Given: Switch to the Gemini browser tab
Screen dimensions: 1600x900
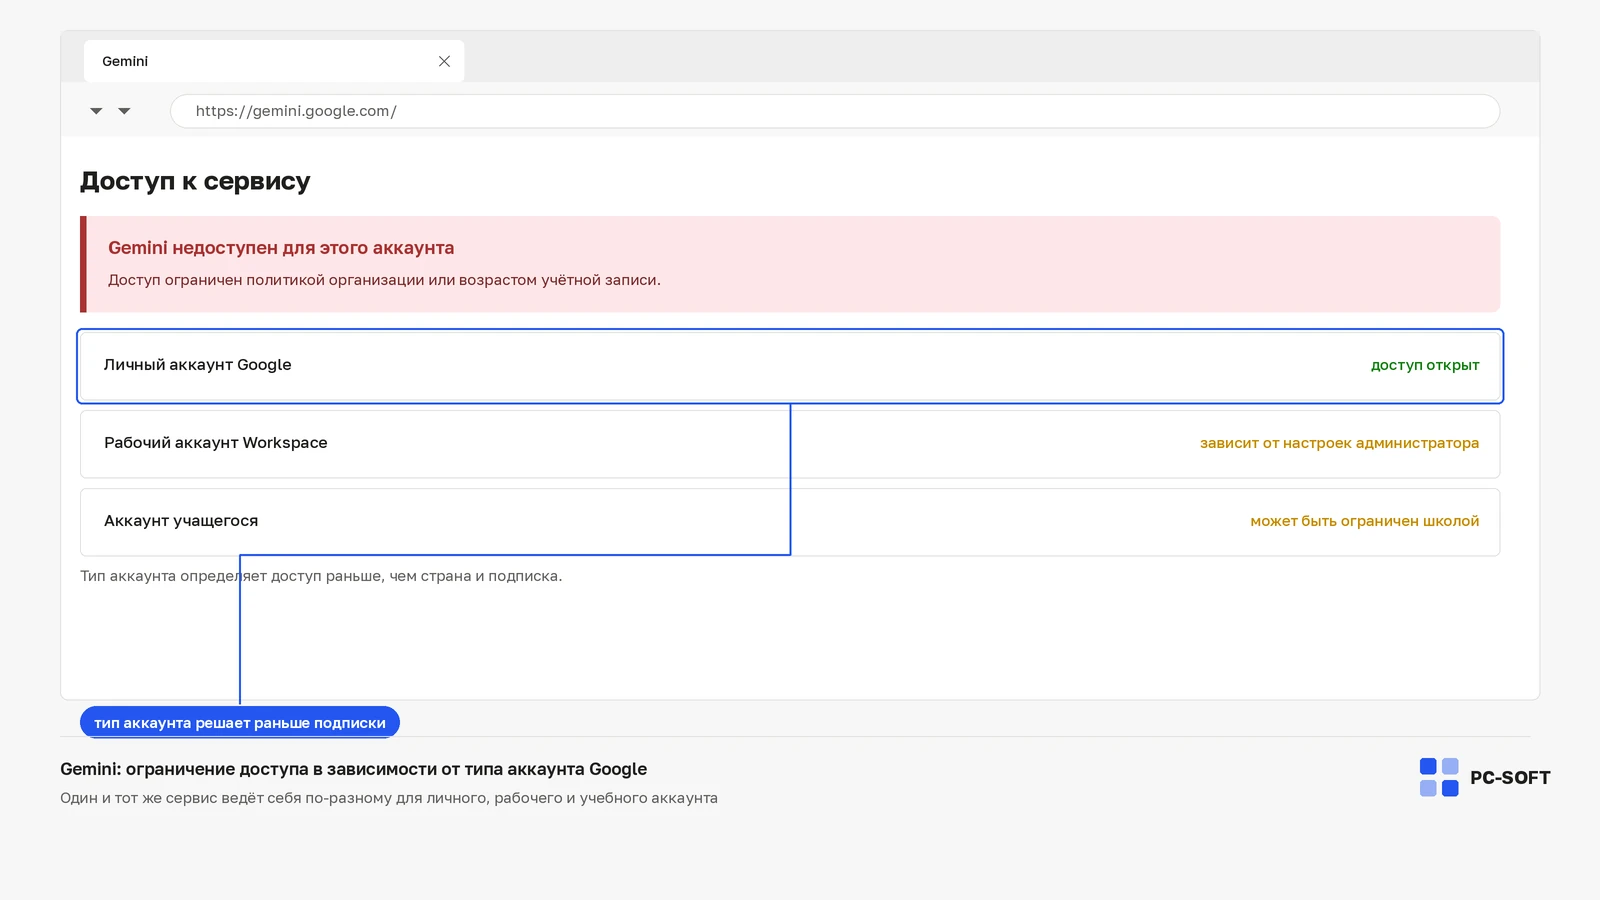Looking at the screenshot, I should [x=273, y=61].
